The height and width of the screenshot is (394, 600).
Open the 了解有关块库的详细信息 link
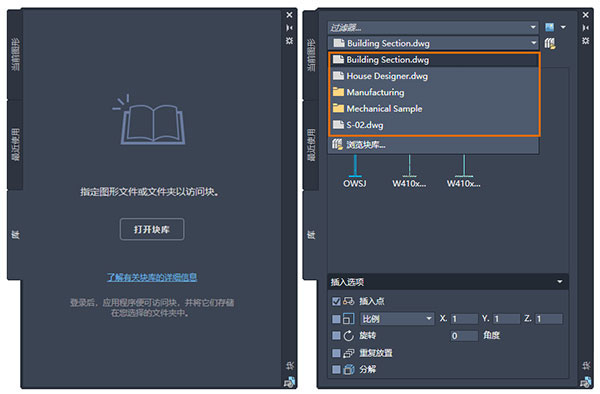[x=152, y=277]
